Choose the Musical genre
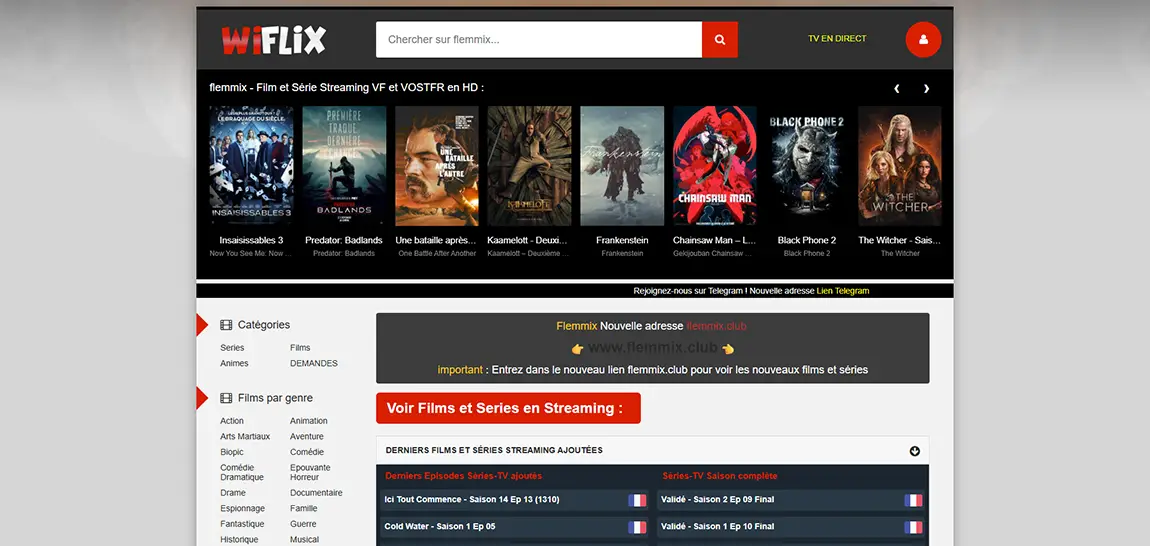 [x=304, y=539]
